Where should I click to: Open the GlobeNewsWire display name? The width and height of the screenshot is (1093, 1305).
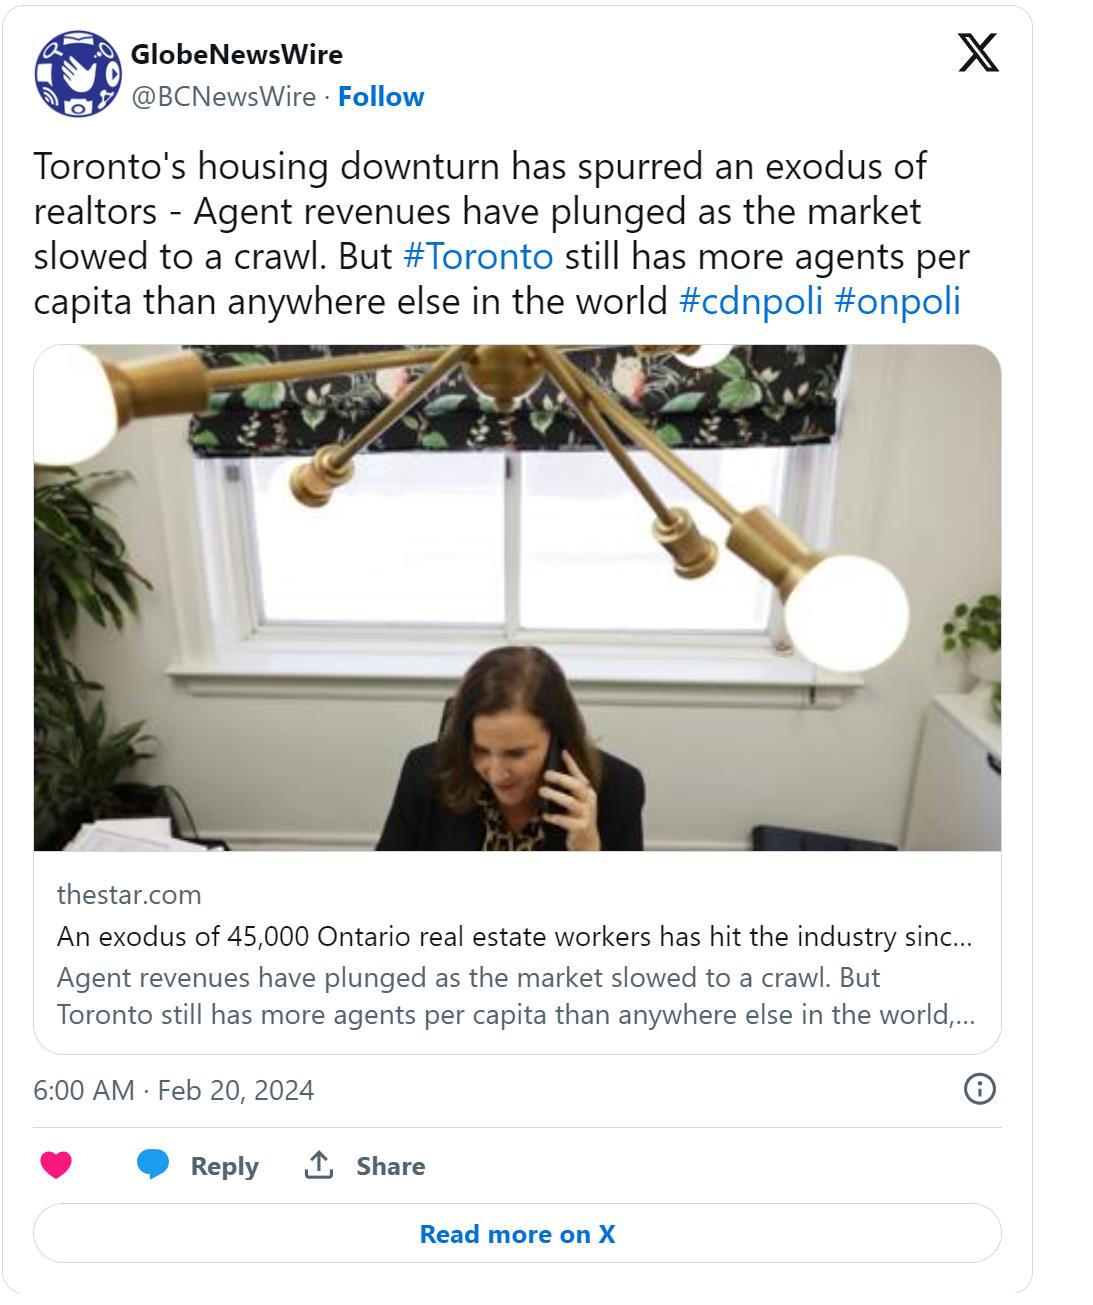click(x=237, y=54)
